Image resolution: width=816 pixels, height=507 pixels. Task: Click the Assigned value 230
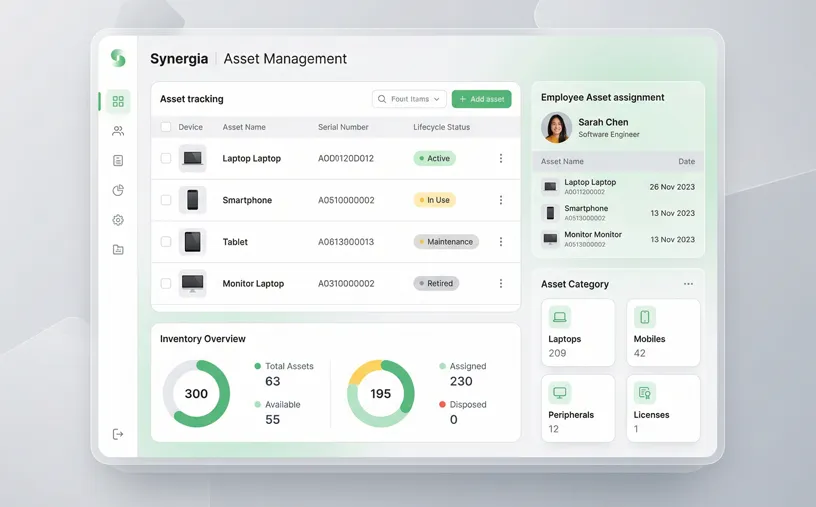click(x=461, y=381)
